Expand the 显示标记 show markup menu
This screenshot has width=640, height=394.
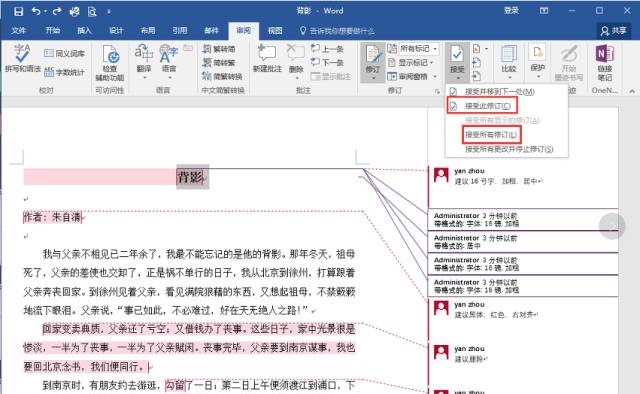[410, 62]
